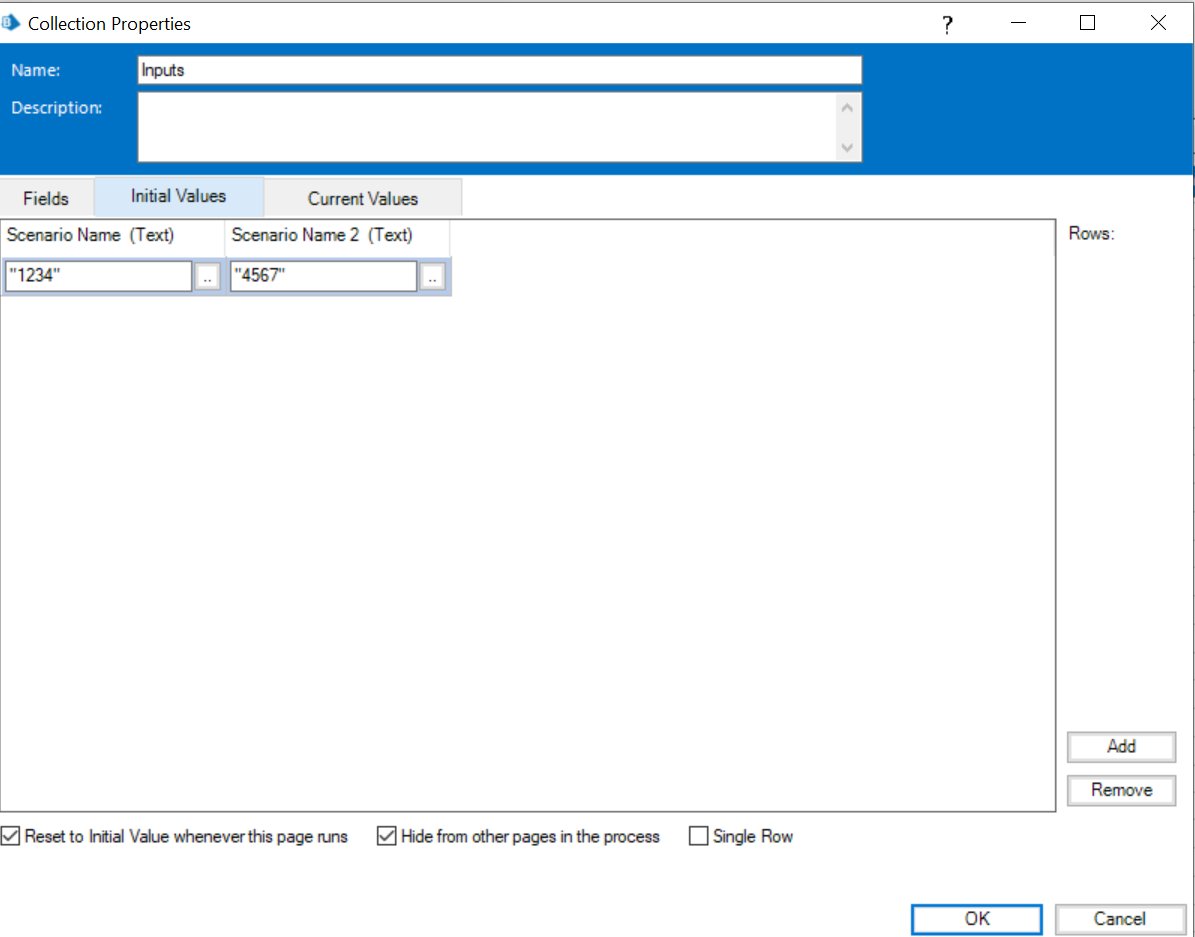This screenshot has height=937, width=1195.
Task: Add a new row to the collection
Action: pyautogui.click(x=1121, y=747)
